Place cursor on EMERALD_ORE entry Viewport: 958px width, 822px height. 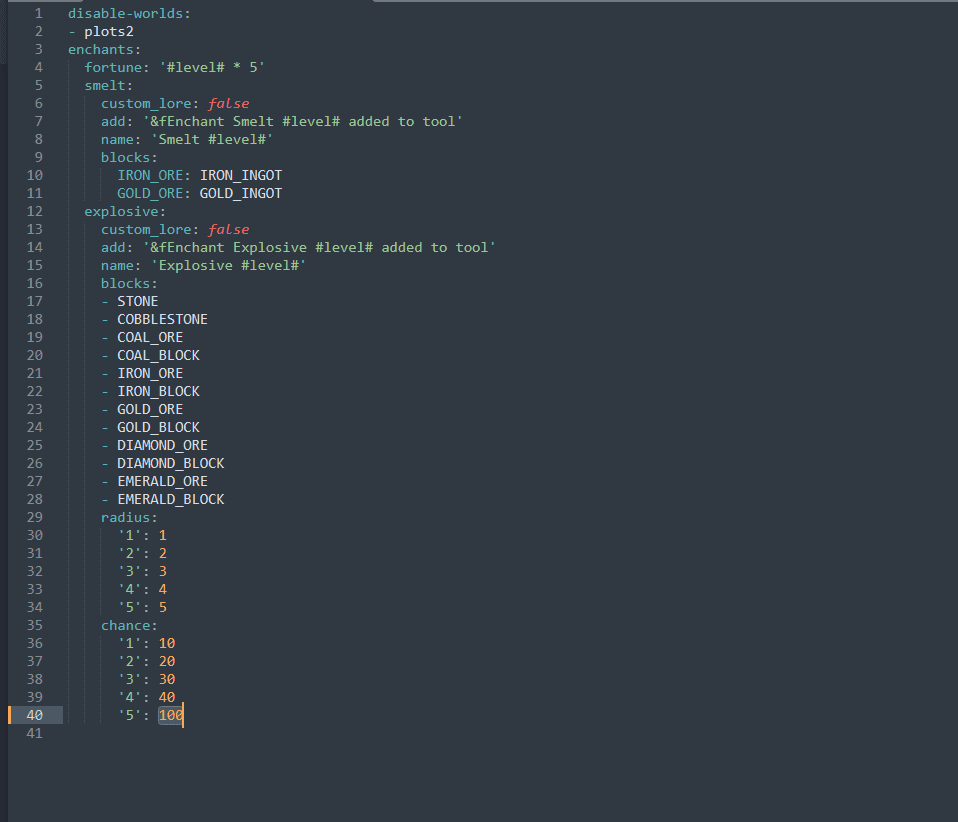pyautogui.click(x=162, y=481)
